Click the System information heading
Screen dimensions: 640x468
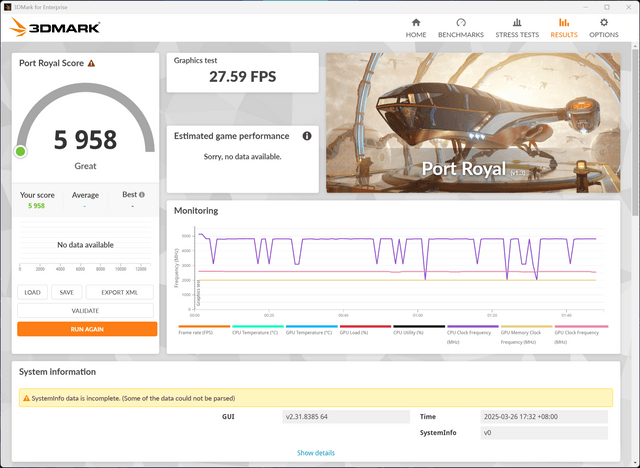(x=57, y=372)
